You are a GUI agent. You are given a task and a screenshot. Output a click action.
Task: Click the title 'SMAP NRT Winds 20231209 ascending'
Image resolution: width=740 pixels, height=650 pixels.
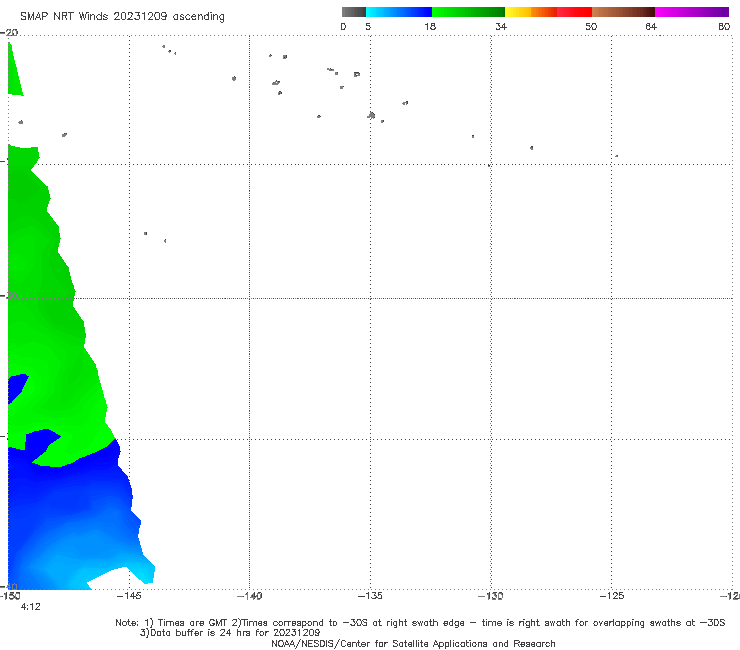[122, 16]
